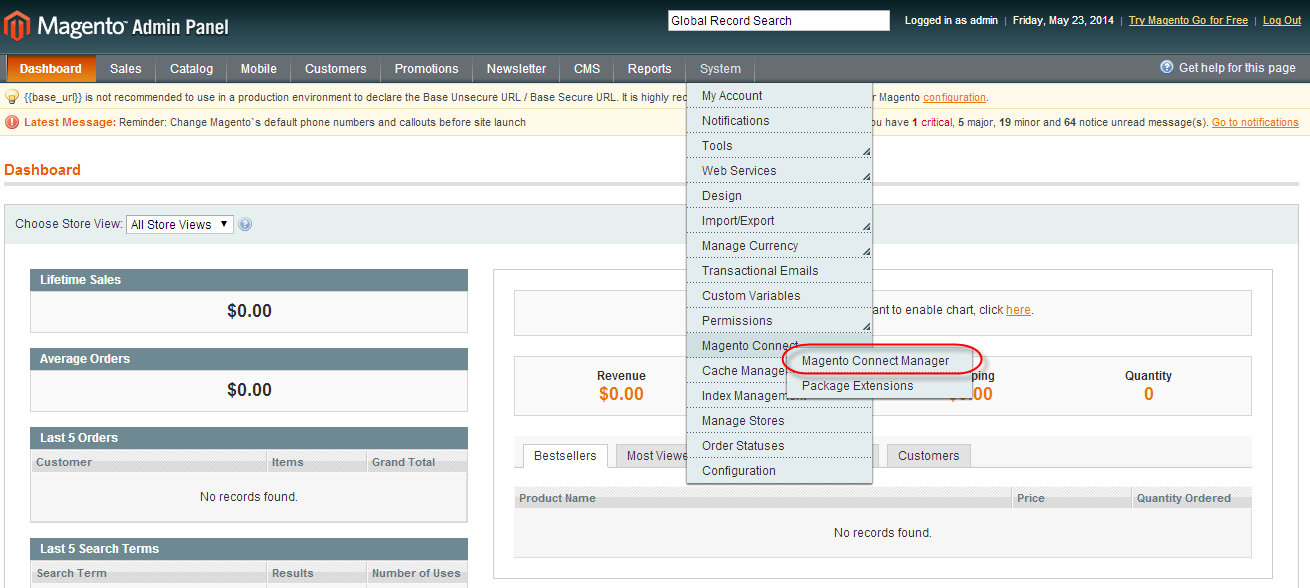Screen dimensions: 1310x588
Task: Open the Catalog menu
Action: point(191,69)
